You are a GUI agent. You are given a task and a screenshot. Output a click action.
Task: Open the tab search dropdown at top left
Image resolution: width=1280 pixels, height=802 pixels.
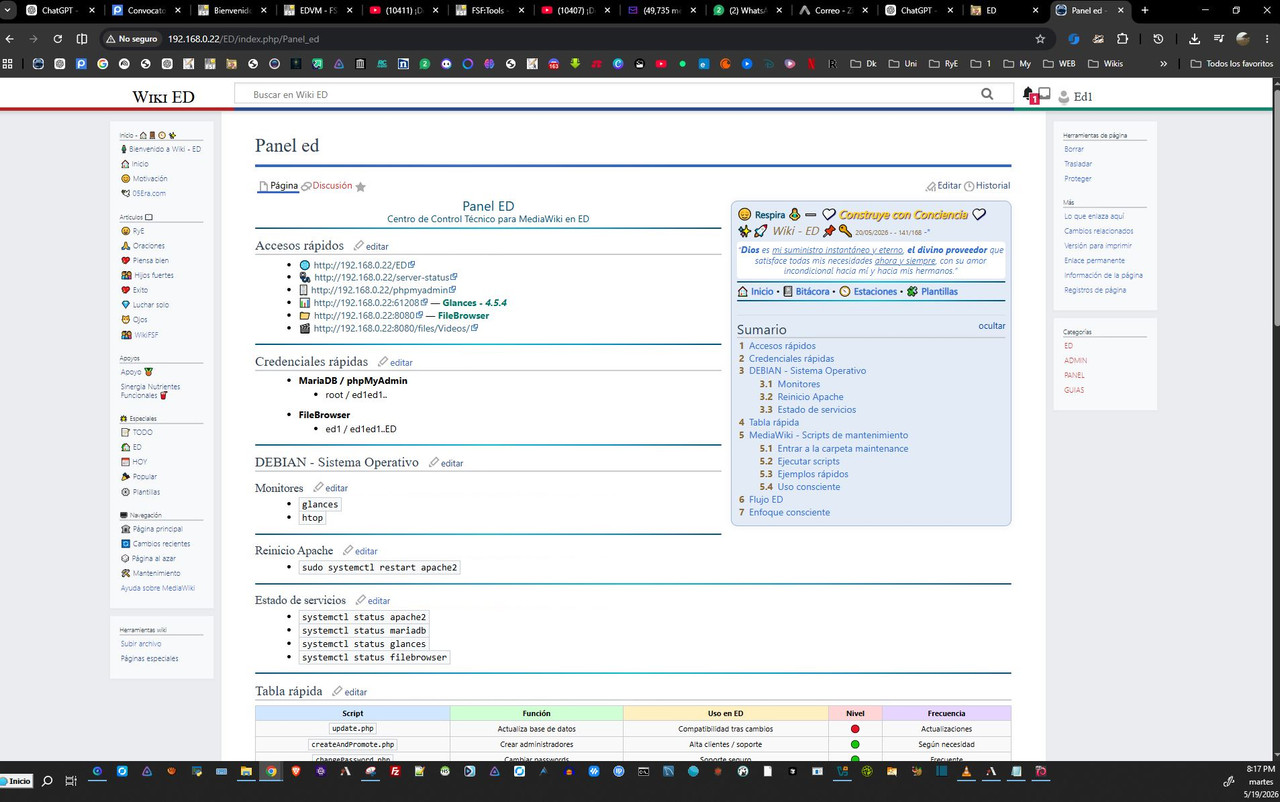coord(9,10)
